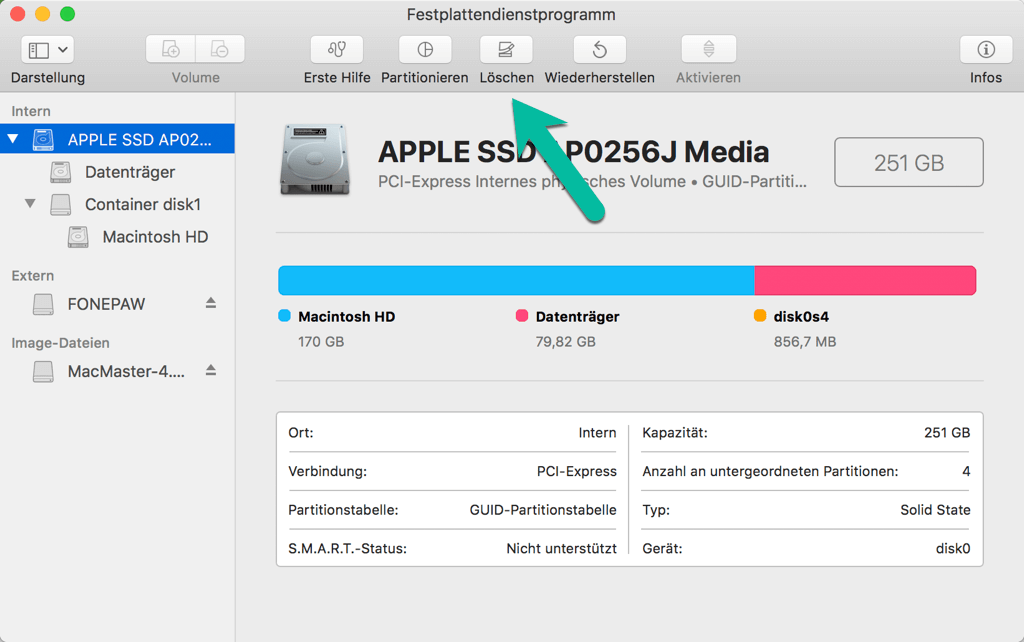Click the disk0s4 legend label
1024x642 pixels.
pos(801,317)
